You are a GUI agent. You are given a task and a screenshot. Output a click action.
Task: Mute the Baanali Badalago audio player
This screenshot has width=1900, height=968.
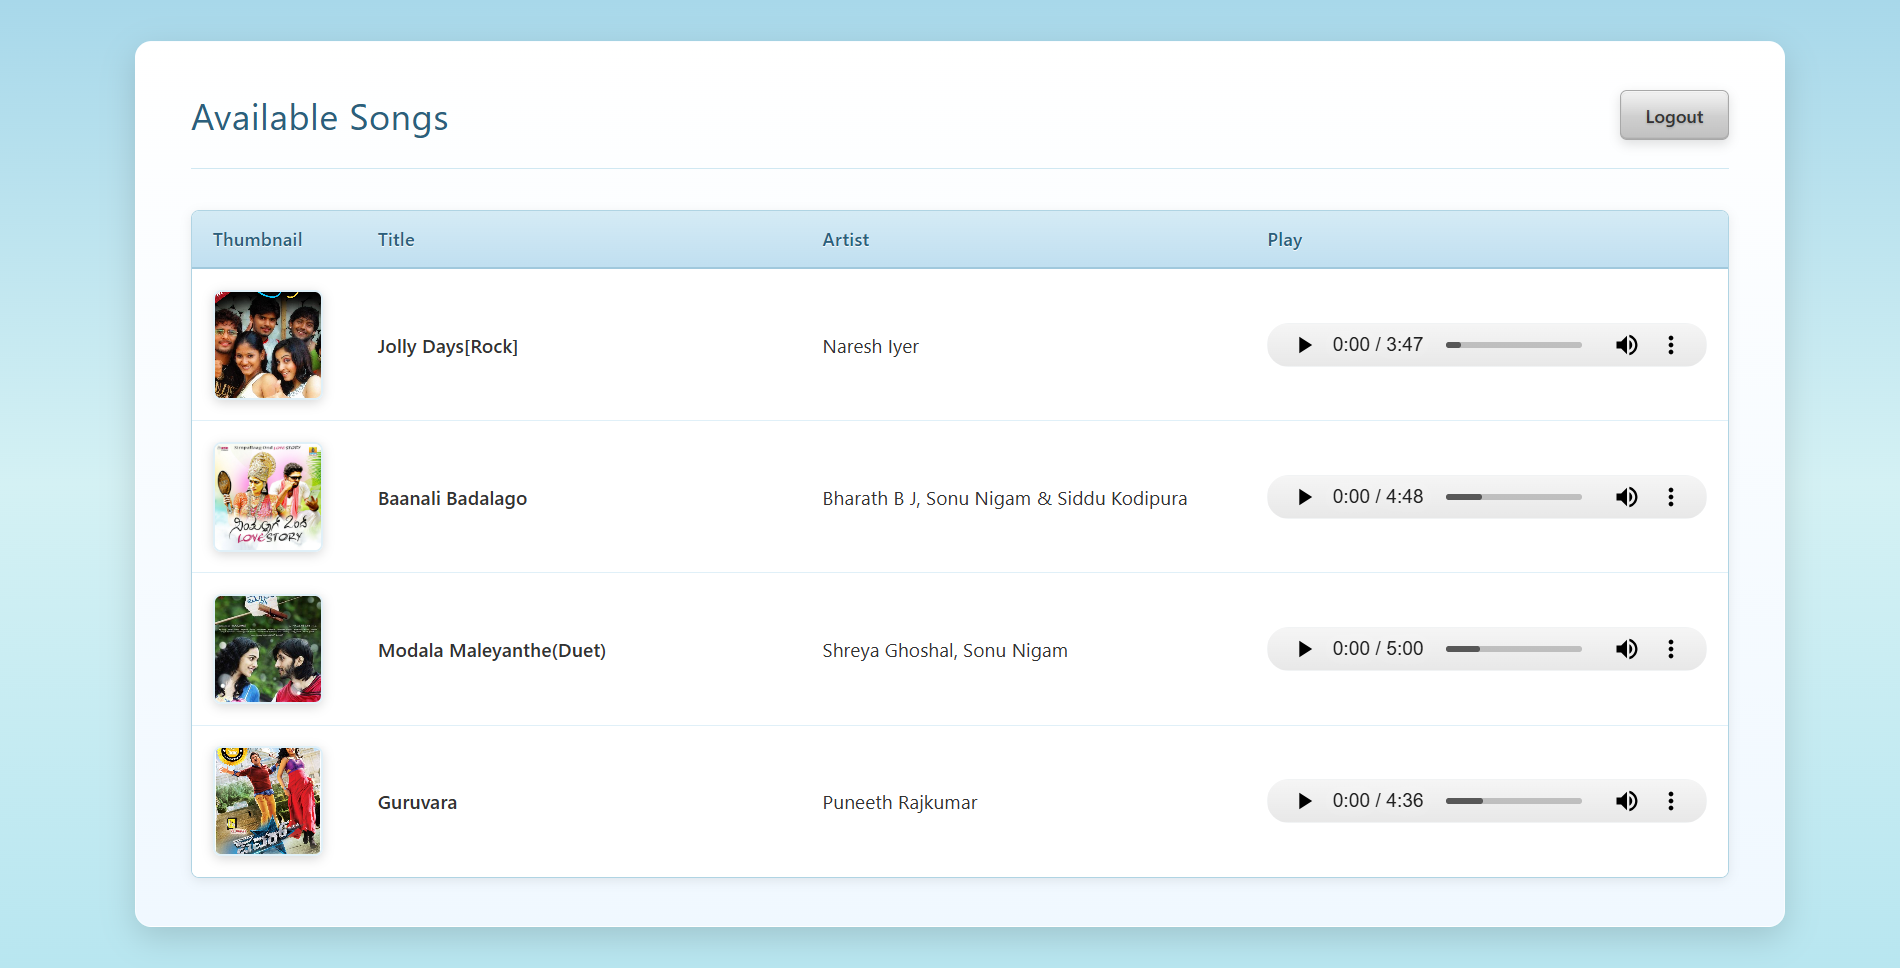[1626, 497]
